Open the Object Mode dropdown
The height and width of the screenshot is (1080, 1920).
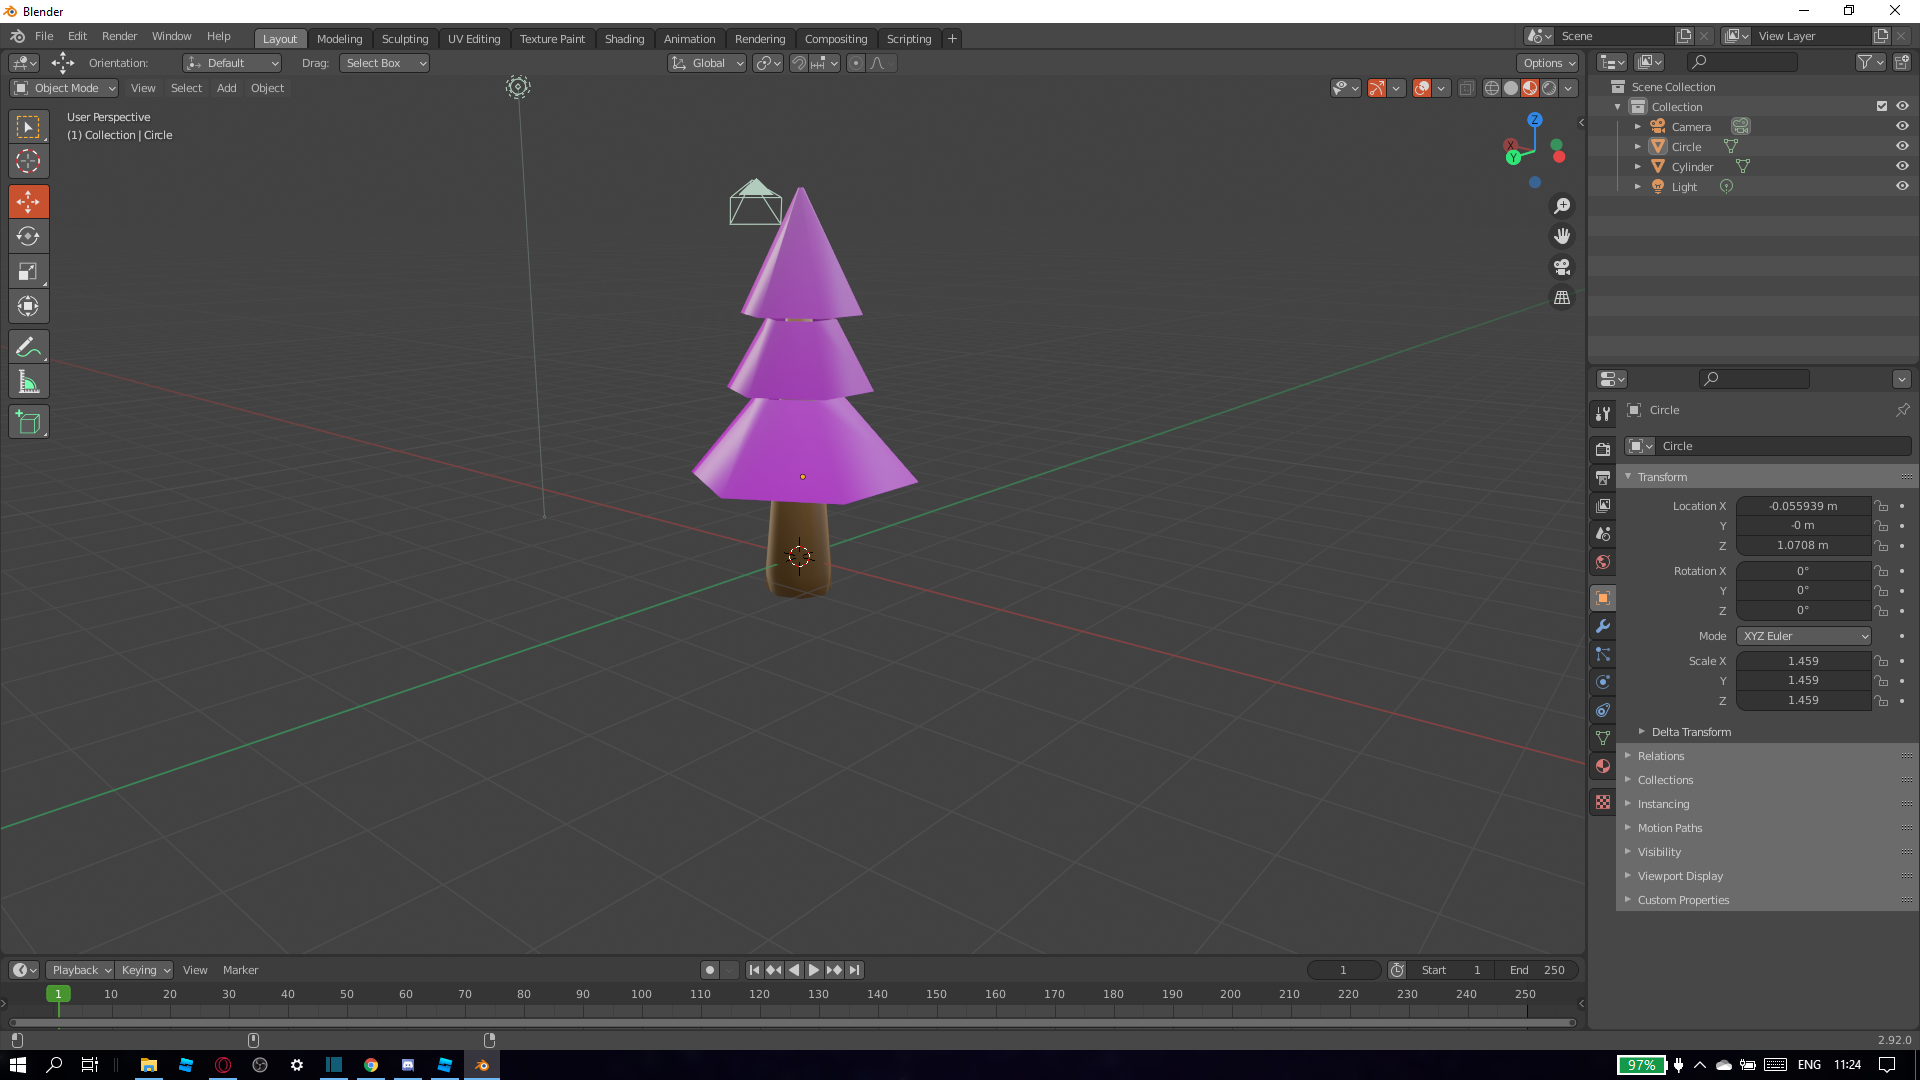pos(65,88)
